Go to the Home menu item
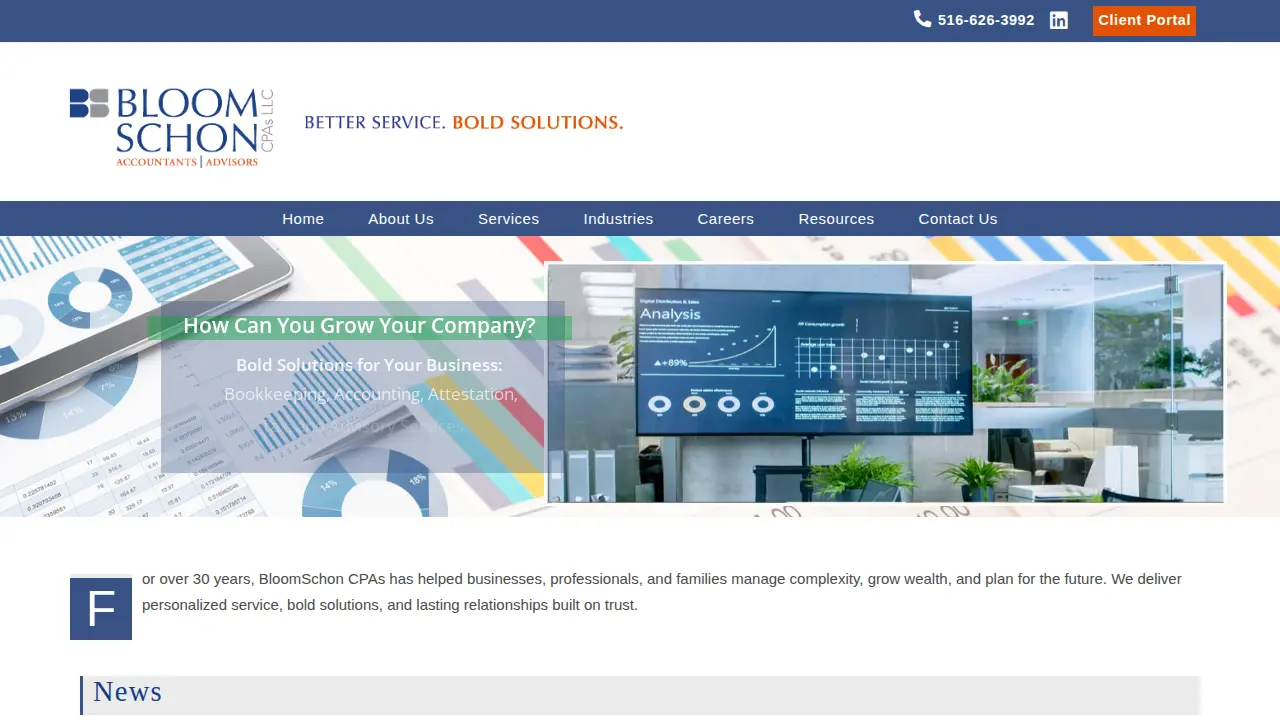Screen dimensions: 1280x720 (x=303, y=219)
